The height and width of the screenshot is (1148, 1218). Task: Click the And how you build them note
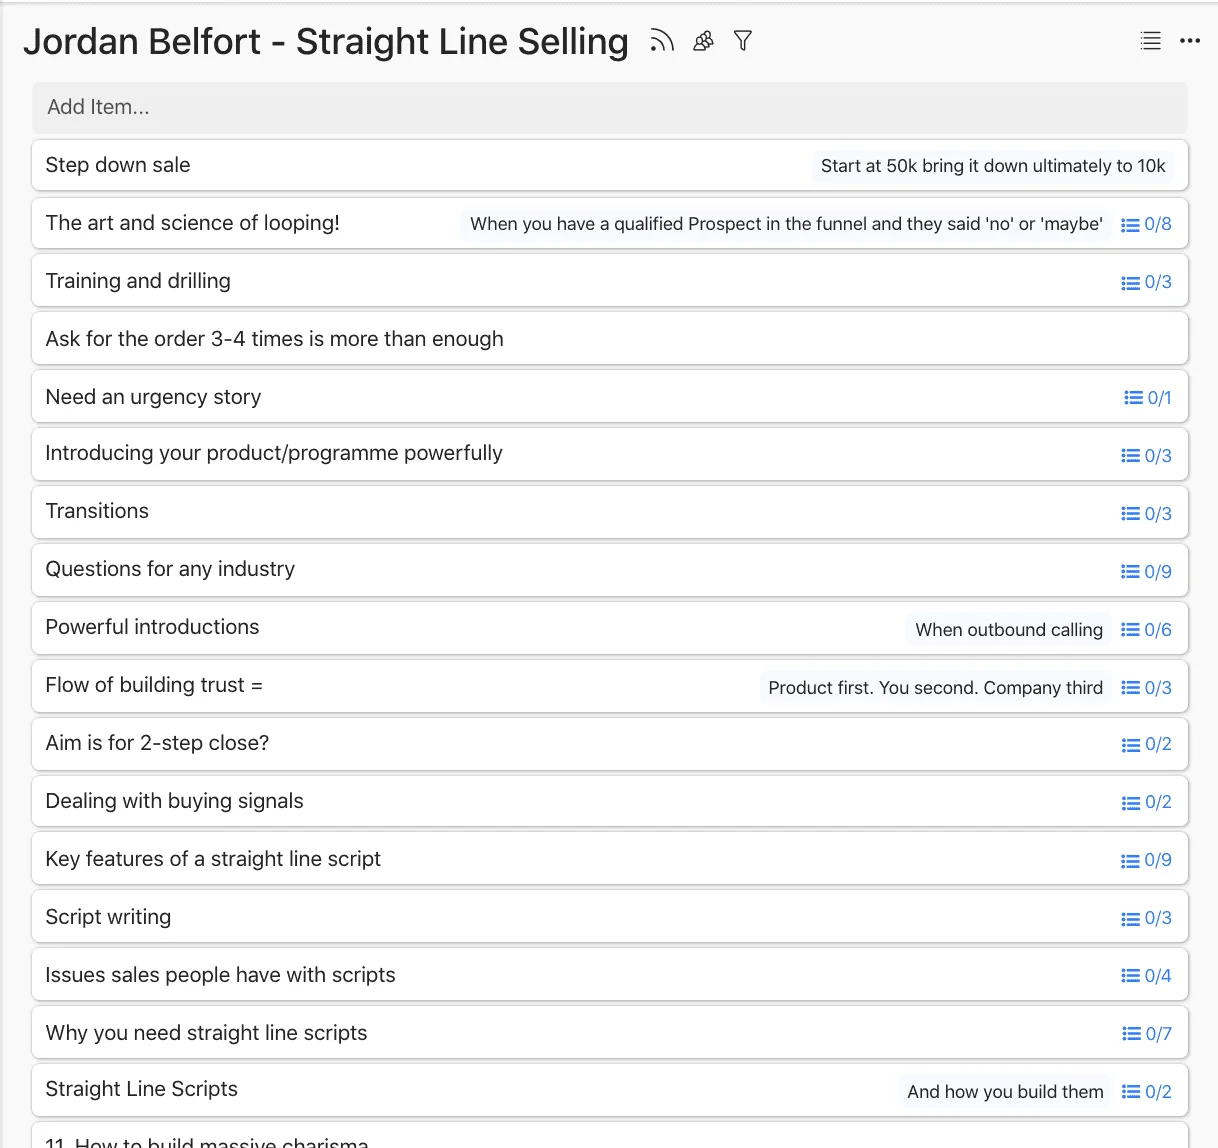[1005, 1092]
